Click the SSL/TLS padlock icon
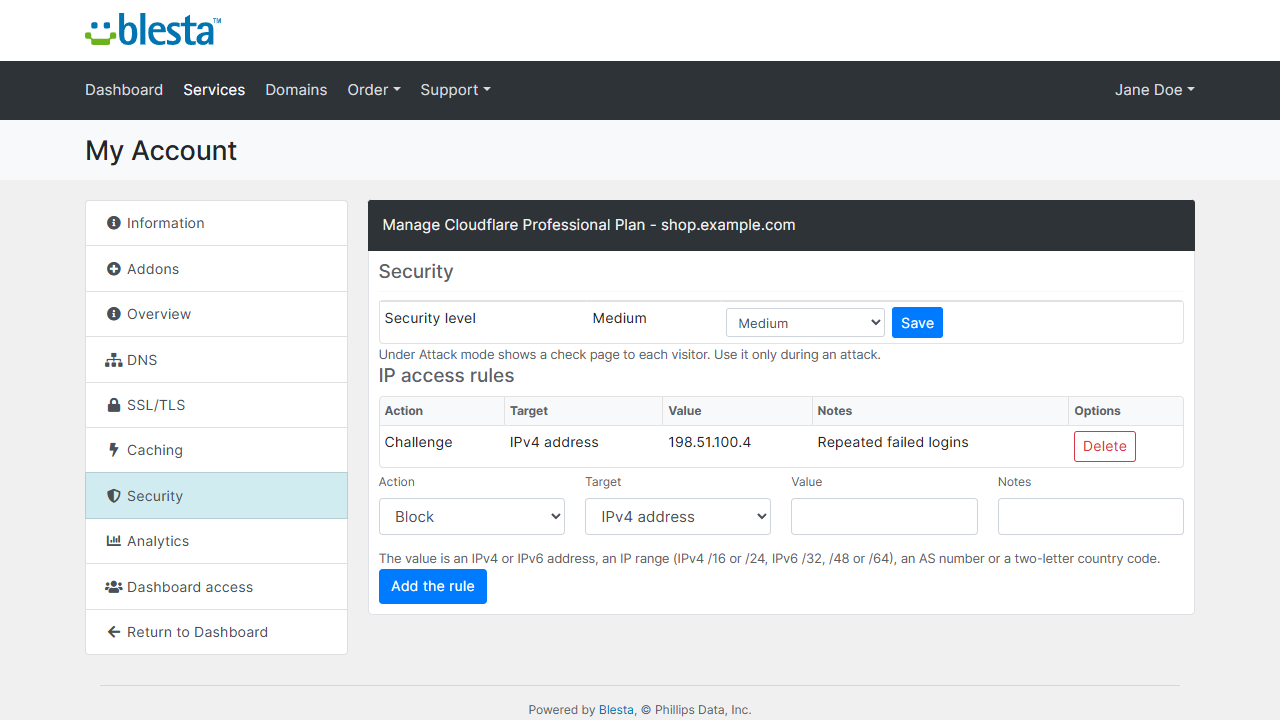Screen dimensions: 1280x720 tap(114, 405)
